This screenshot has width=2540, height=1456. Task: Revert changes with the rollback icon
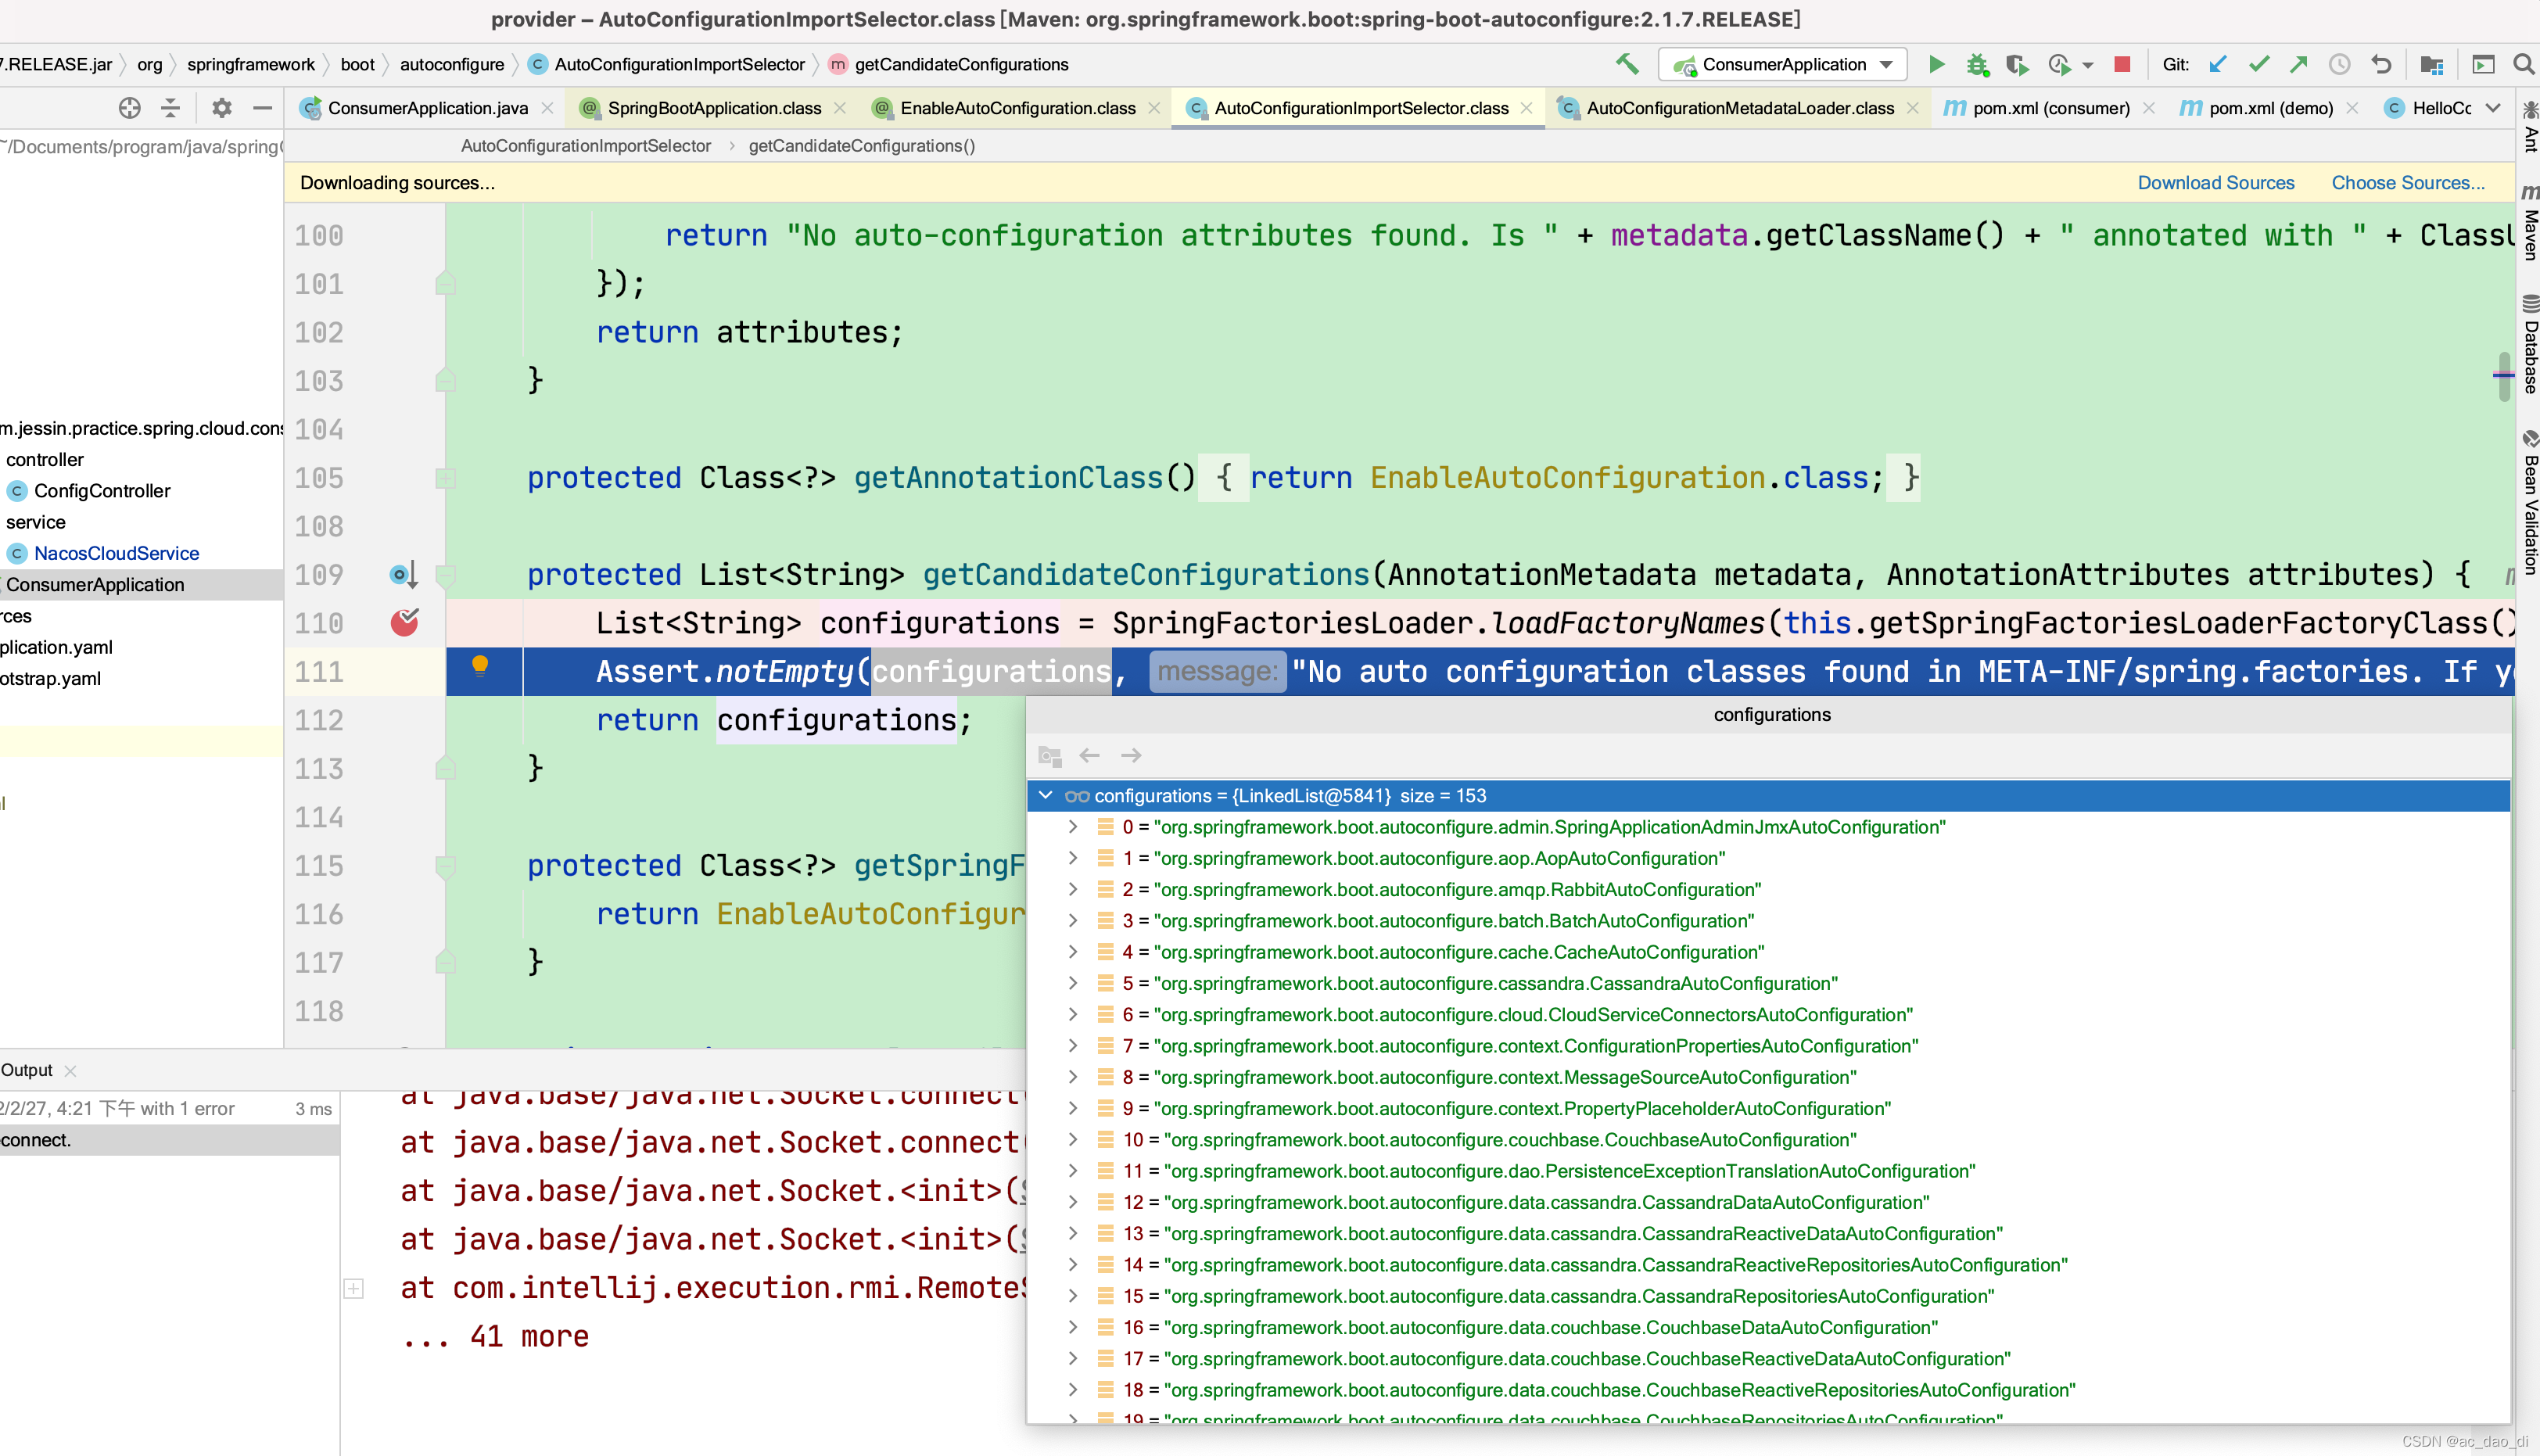click(2381, 64)
